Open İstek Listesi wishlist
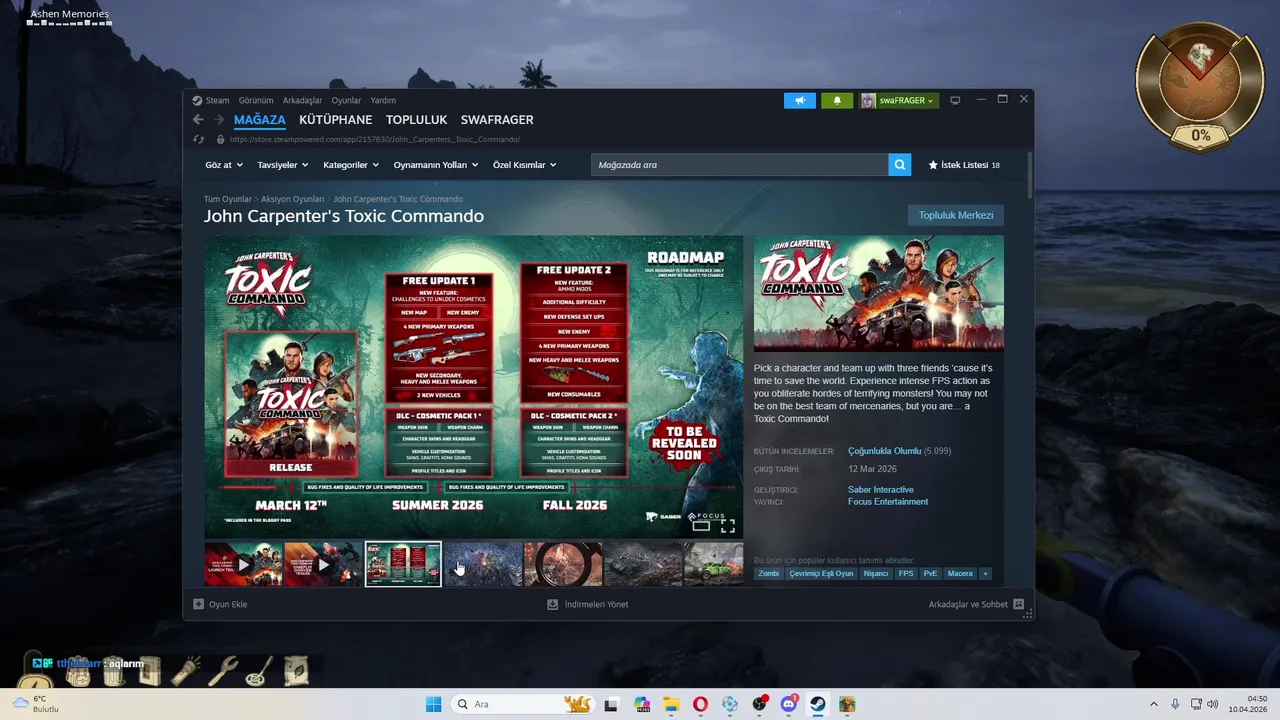Image resolution: width=1280 pixels, height=720 pixels. tap(964, 165)
